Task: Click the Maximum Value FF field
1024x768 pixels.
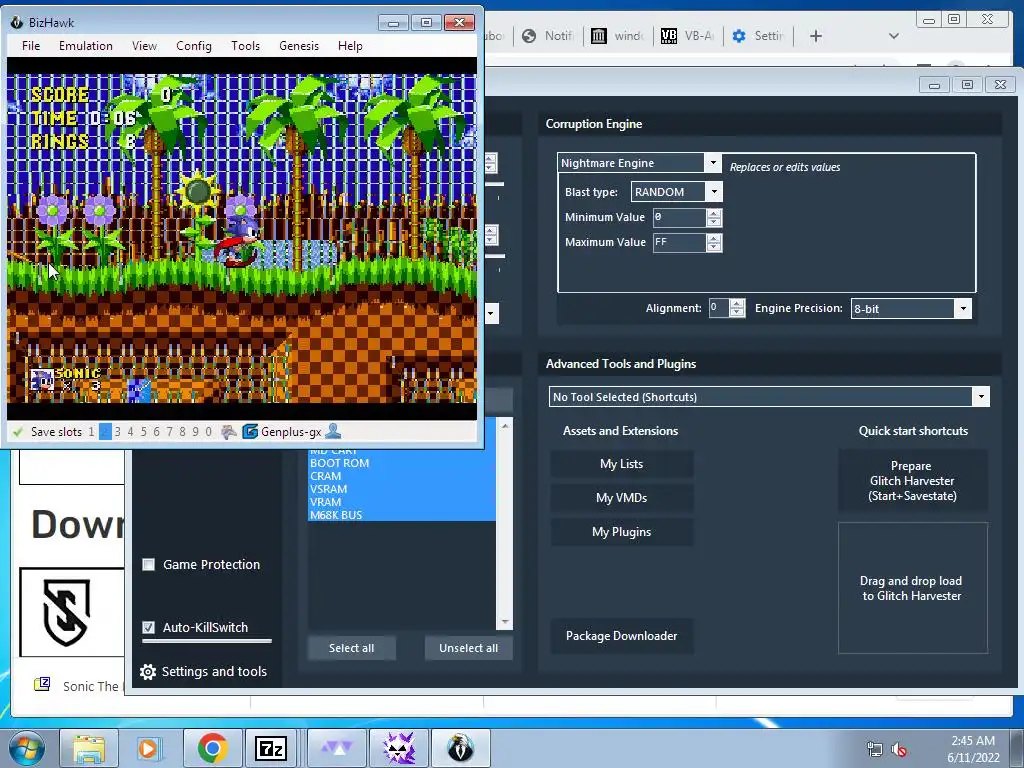Action: click(x=679, y=242)
